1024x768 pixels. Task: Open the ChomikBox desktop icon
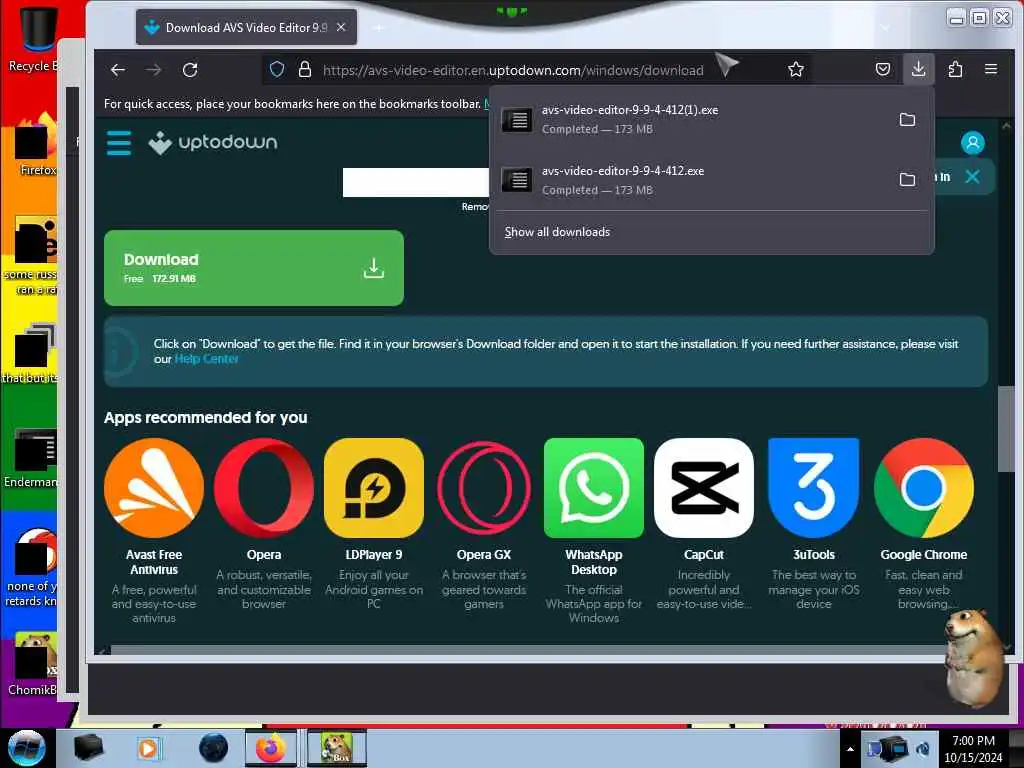pyautogui.click(x=34, y=664)
